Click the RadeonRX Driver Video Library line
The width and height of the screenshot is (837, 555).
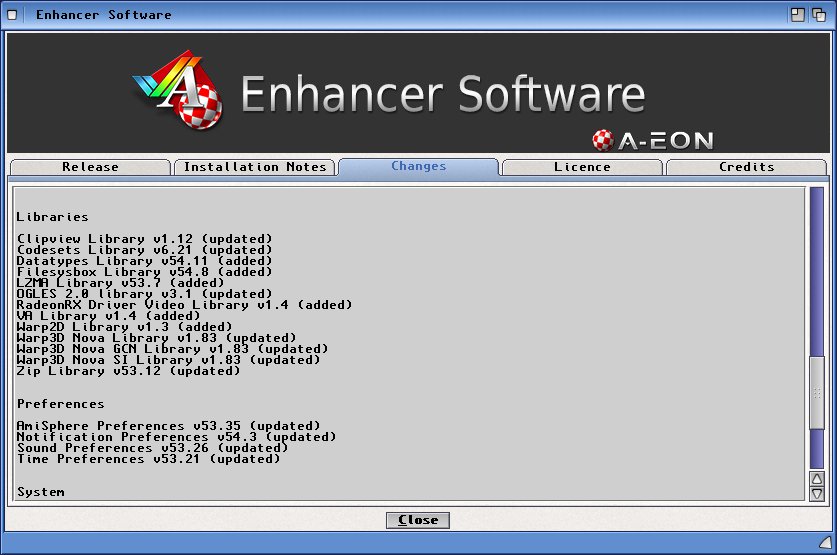[185, 305]
